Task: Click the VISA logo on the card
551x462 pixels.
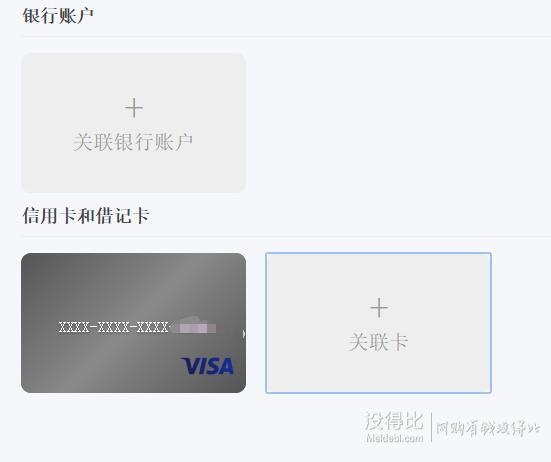Action: pyautogui.click(x=207, y=366)
